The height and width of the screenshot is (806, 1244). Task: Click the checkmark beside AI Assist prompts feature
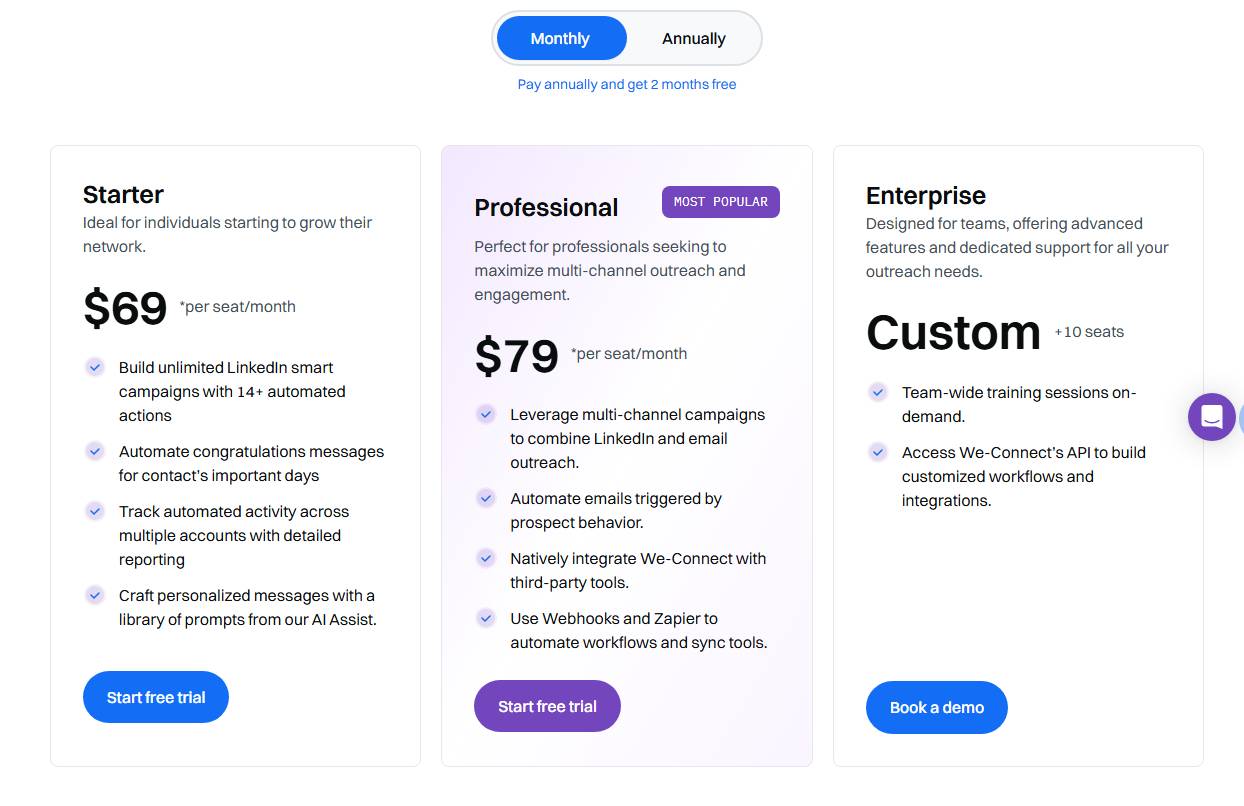point(94,595)
